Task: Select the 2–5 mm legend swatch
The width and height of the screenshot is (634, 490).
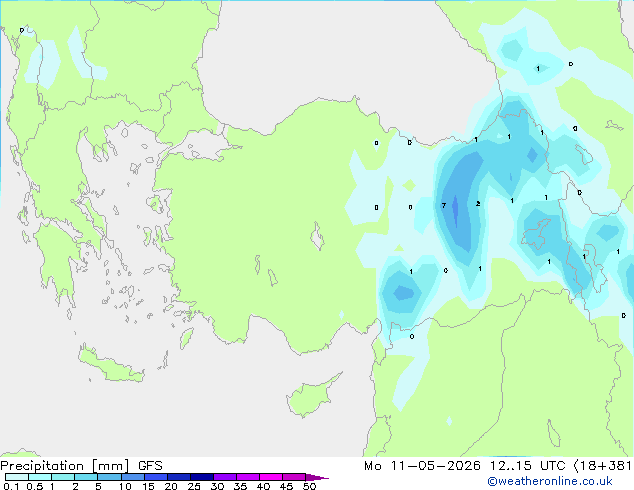Action: point(86,477)
